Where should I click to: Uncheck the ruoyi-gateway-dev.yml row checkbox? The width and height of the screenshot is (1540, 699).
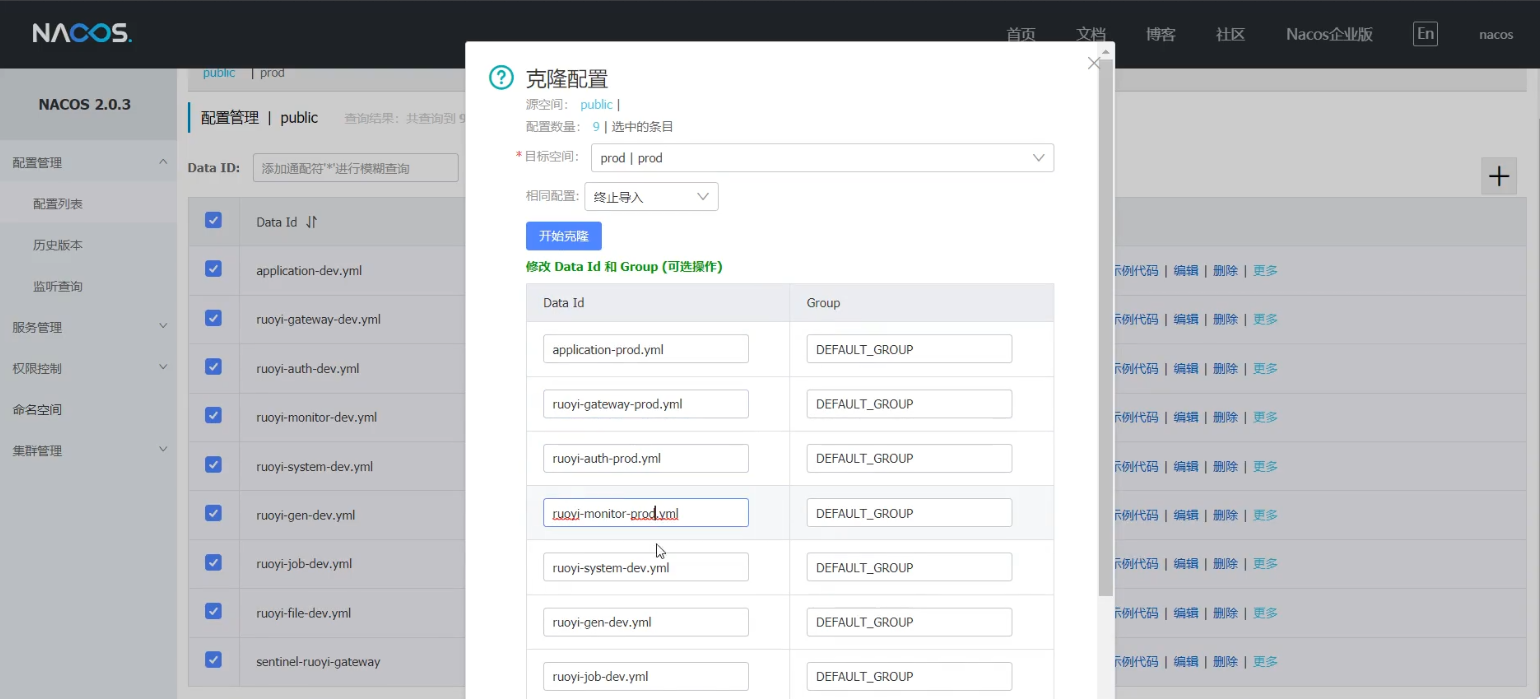213,318
